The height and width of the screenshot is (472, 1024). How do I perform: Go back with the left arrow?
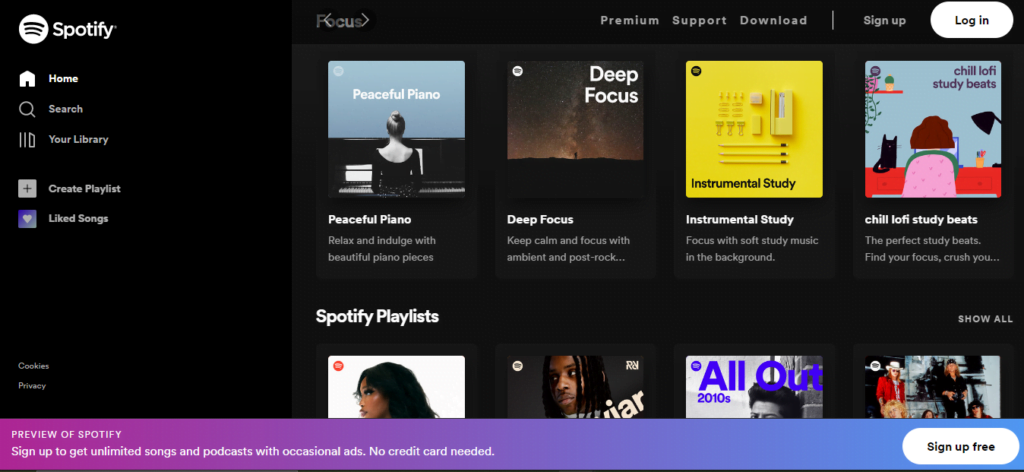point(328,20)
